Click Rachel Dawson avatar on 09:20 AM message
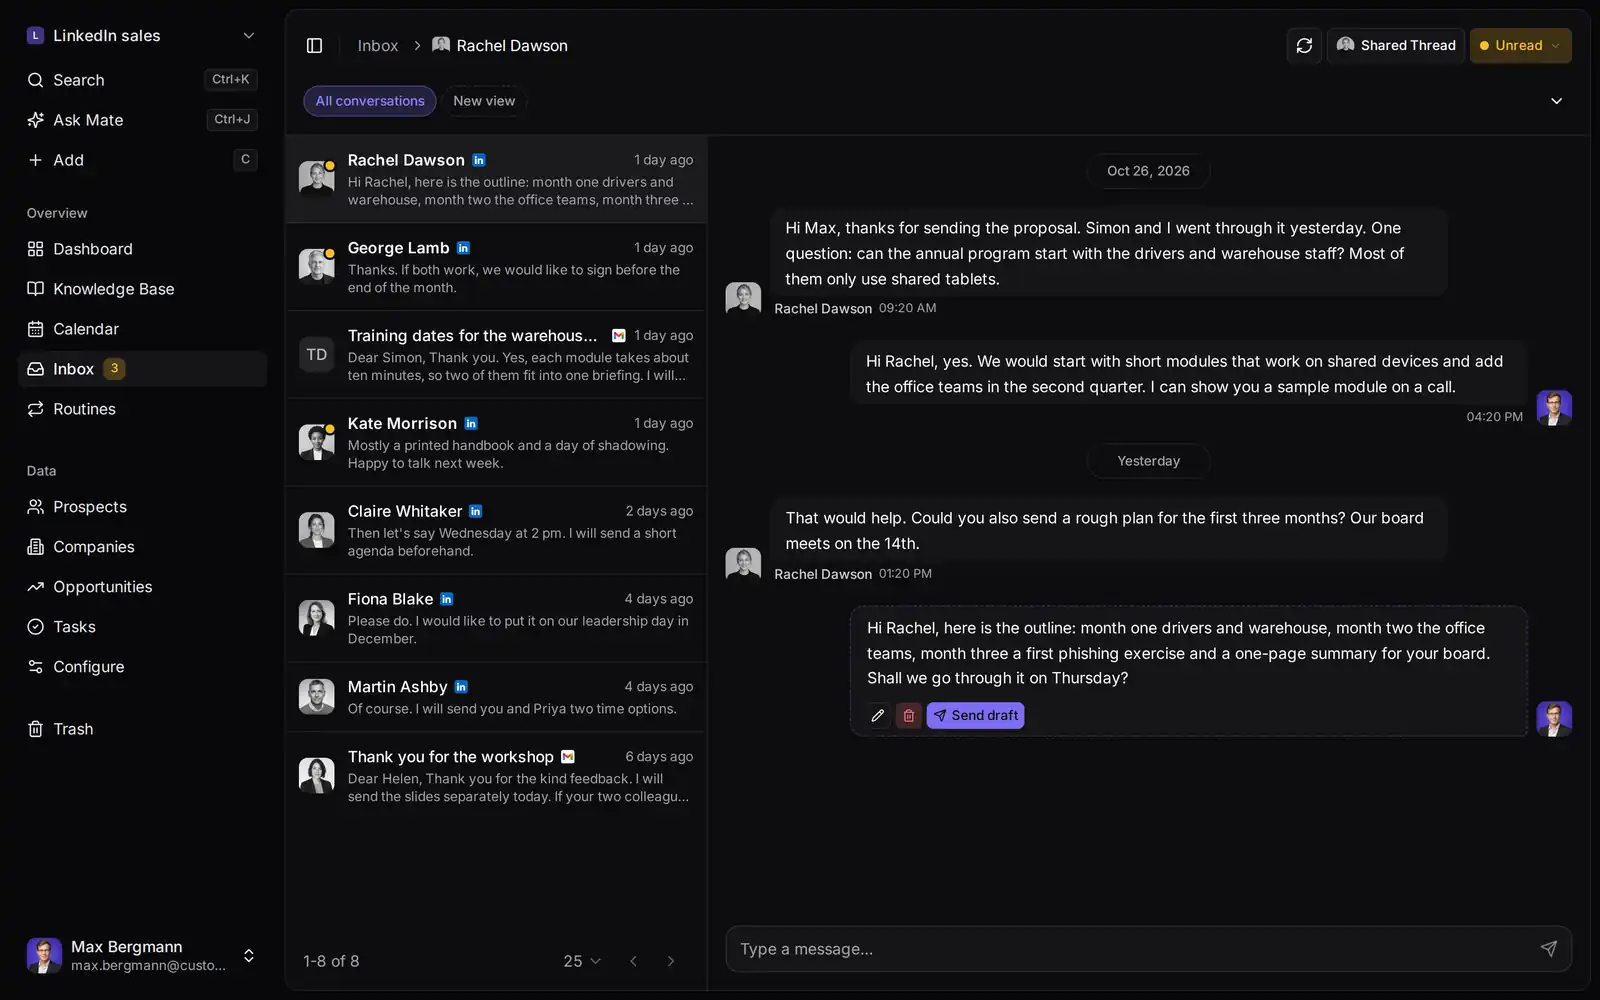This screenshot has height=1000, width=1600. pyautogui.click(x=743, y=299)
